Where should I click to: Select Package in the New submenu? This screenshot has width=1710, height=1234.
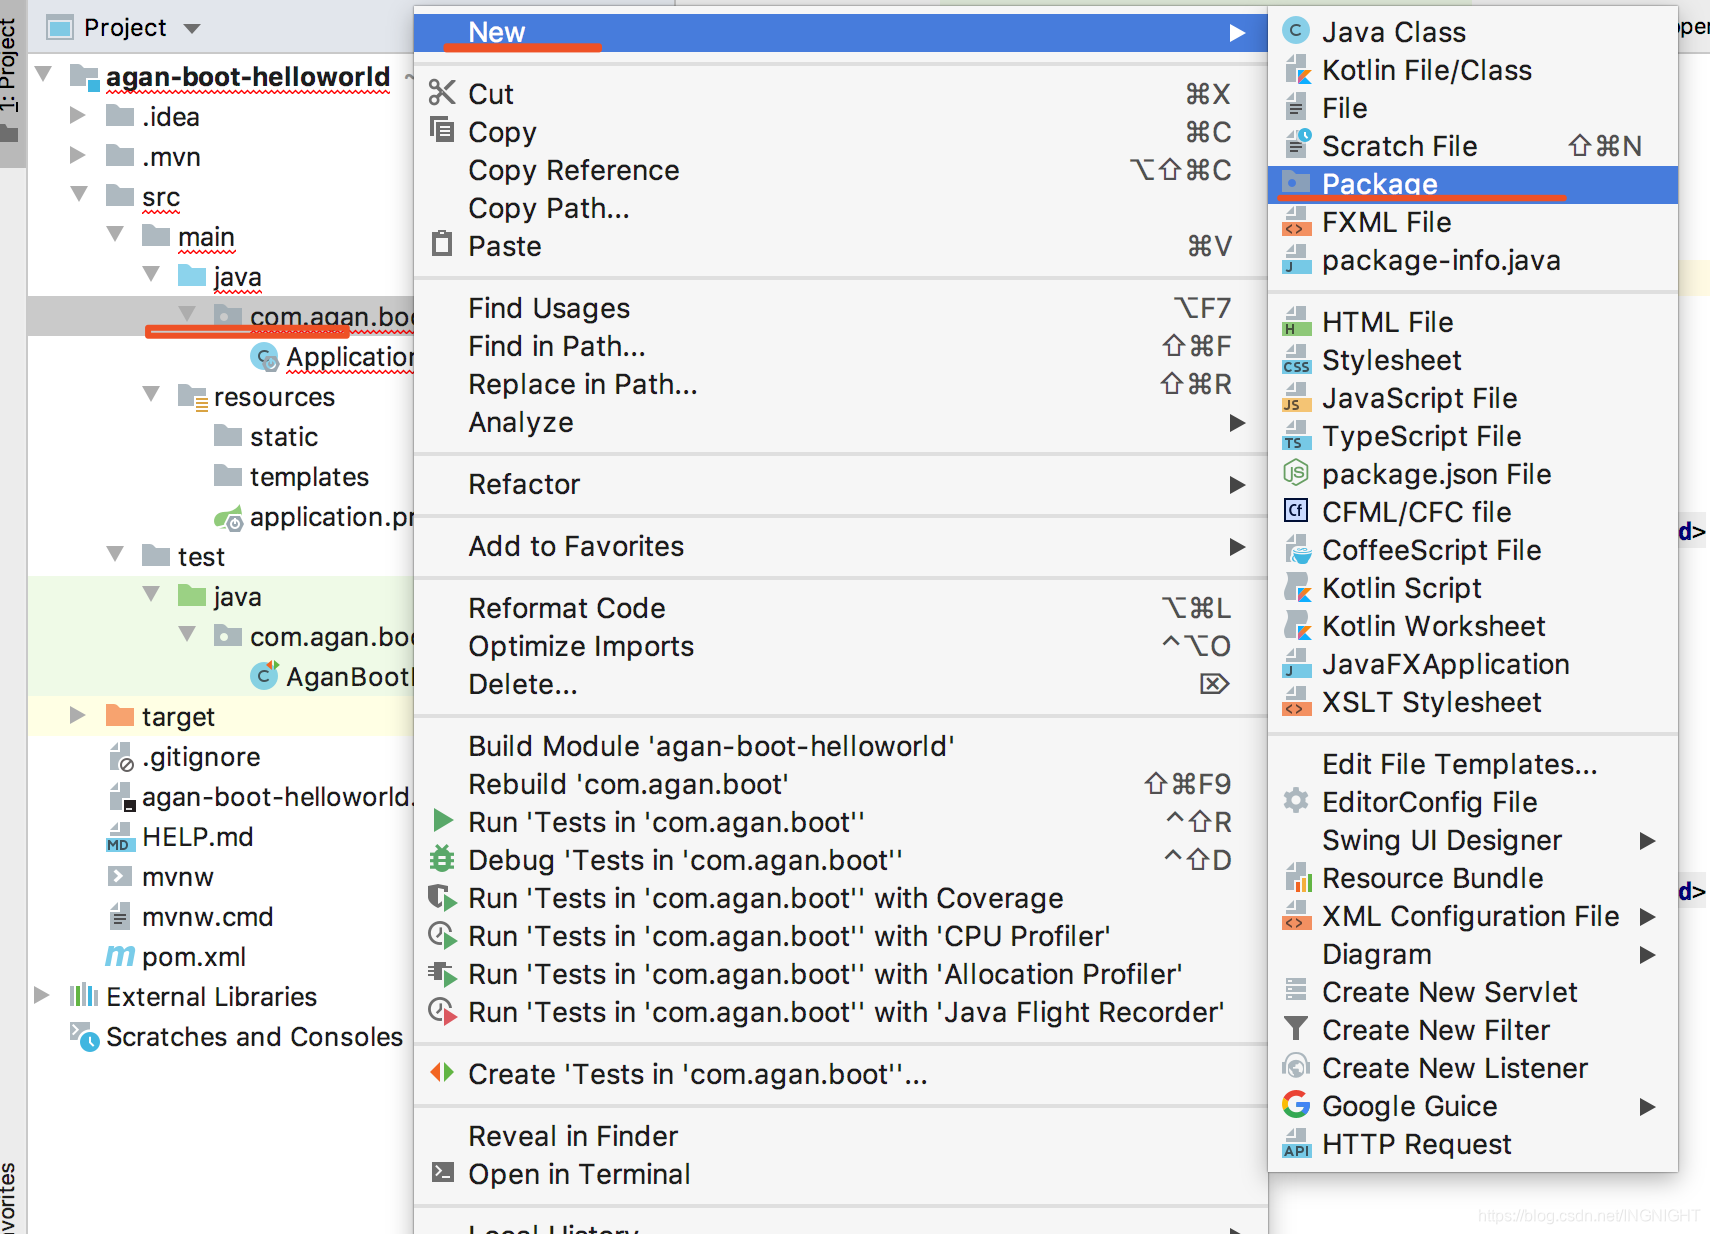coord(1473,184)
